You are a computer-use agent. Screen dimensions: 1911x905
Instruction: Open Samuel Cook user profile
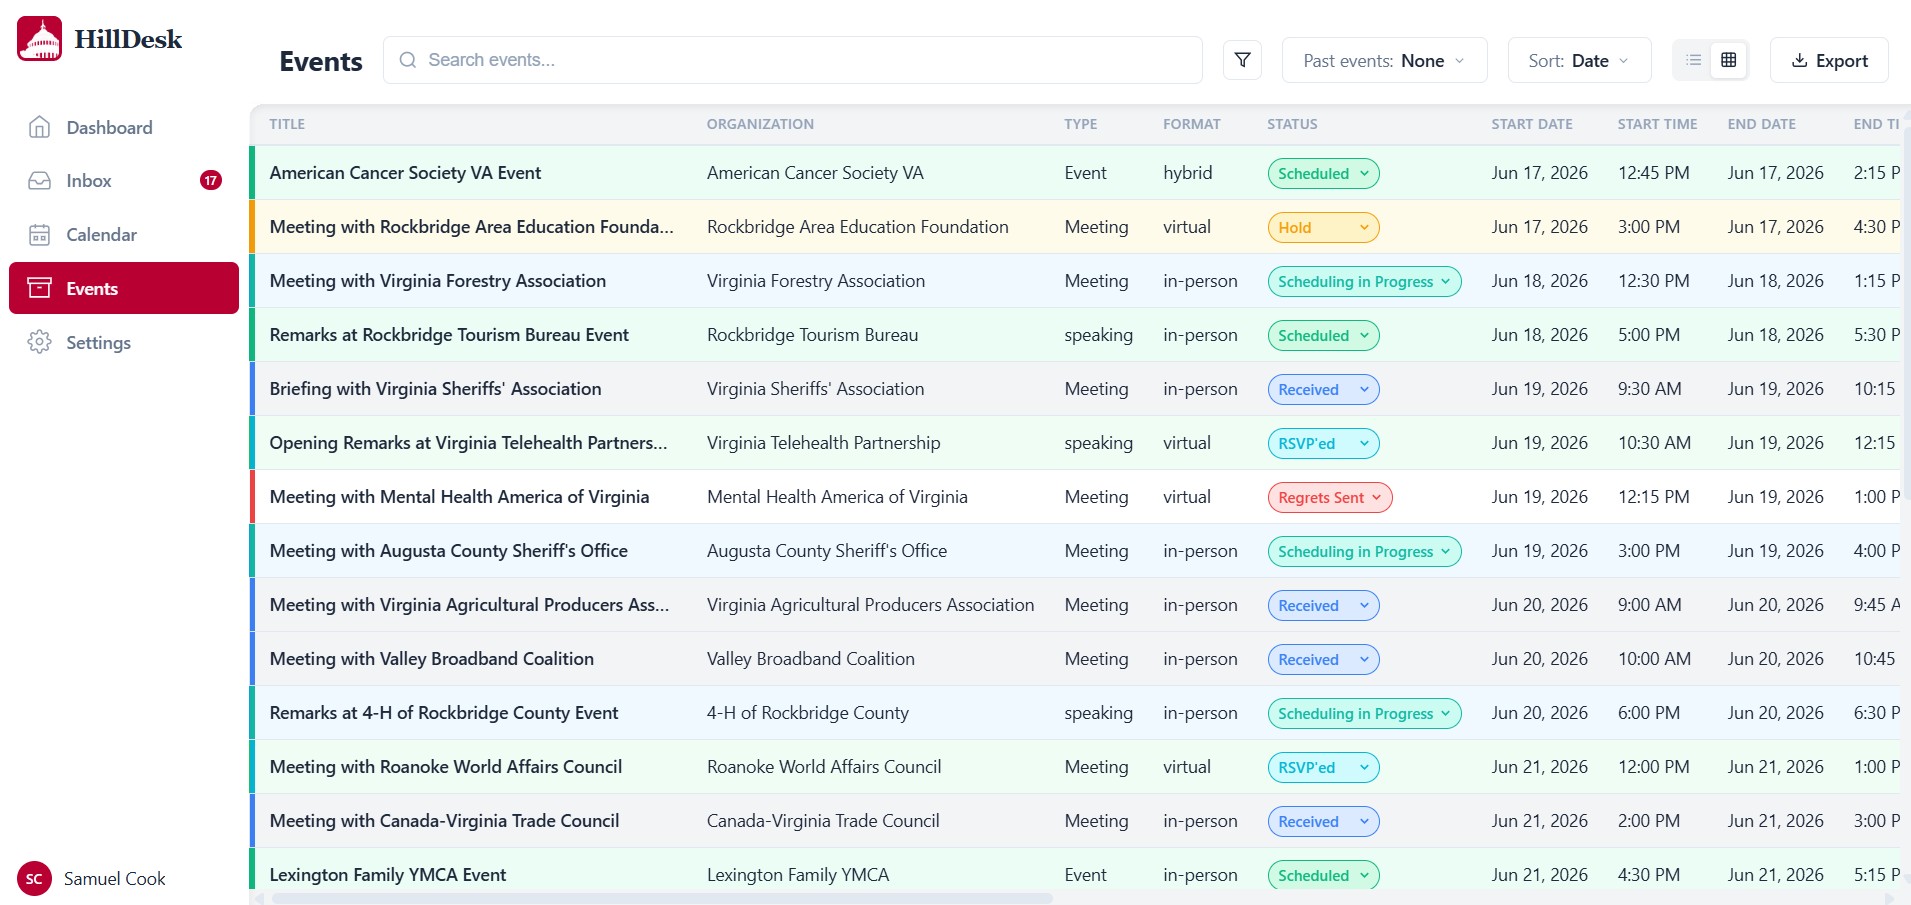[92, 879]
